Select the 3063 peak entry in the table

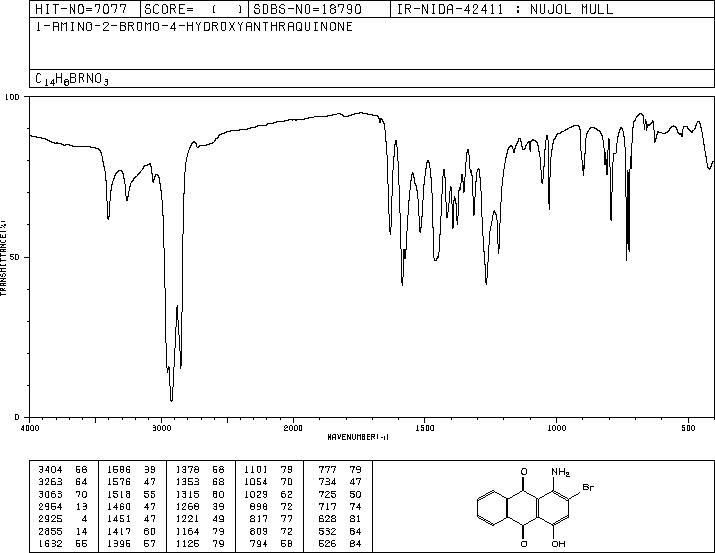coord(62,495)
